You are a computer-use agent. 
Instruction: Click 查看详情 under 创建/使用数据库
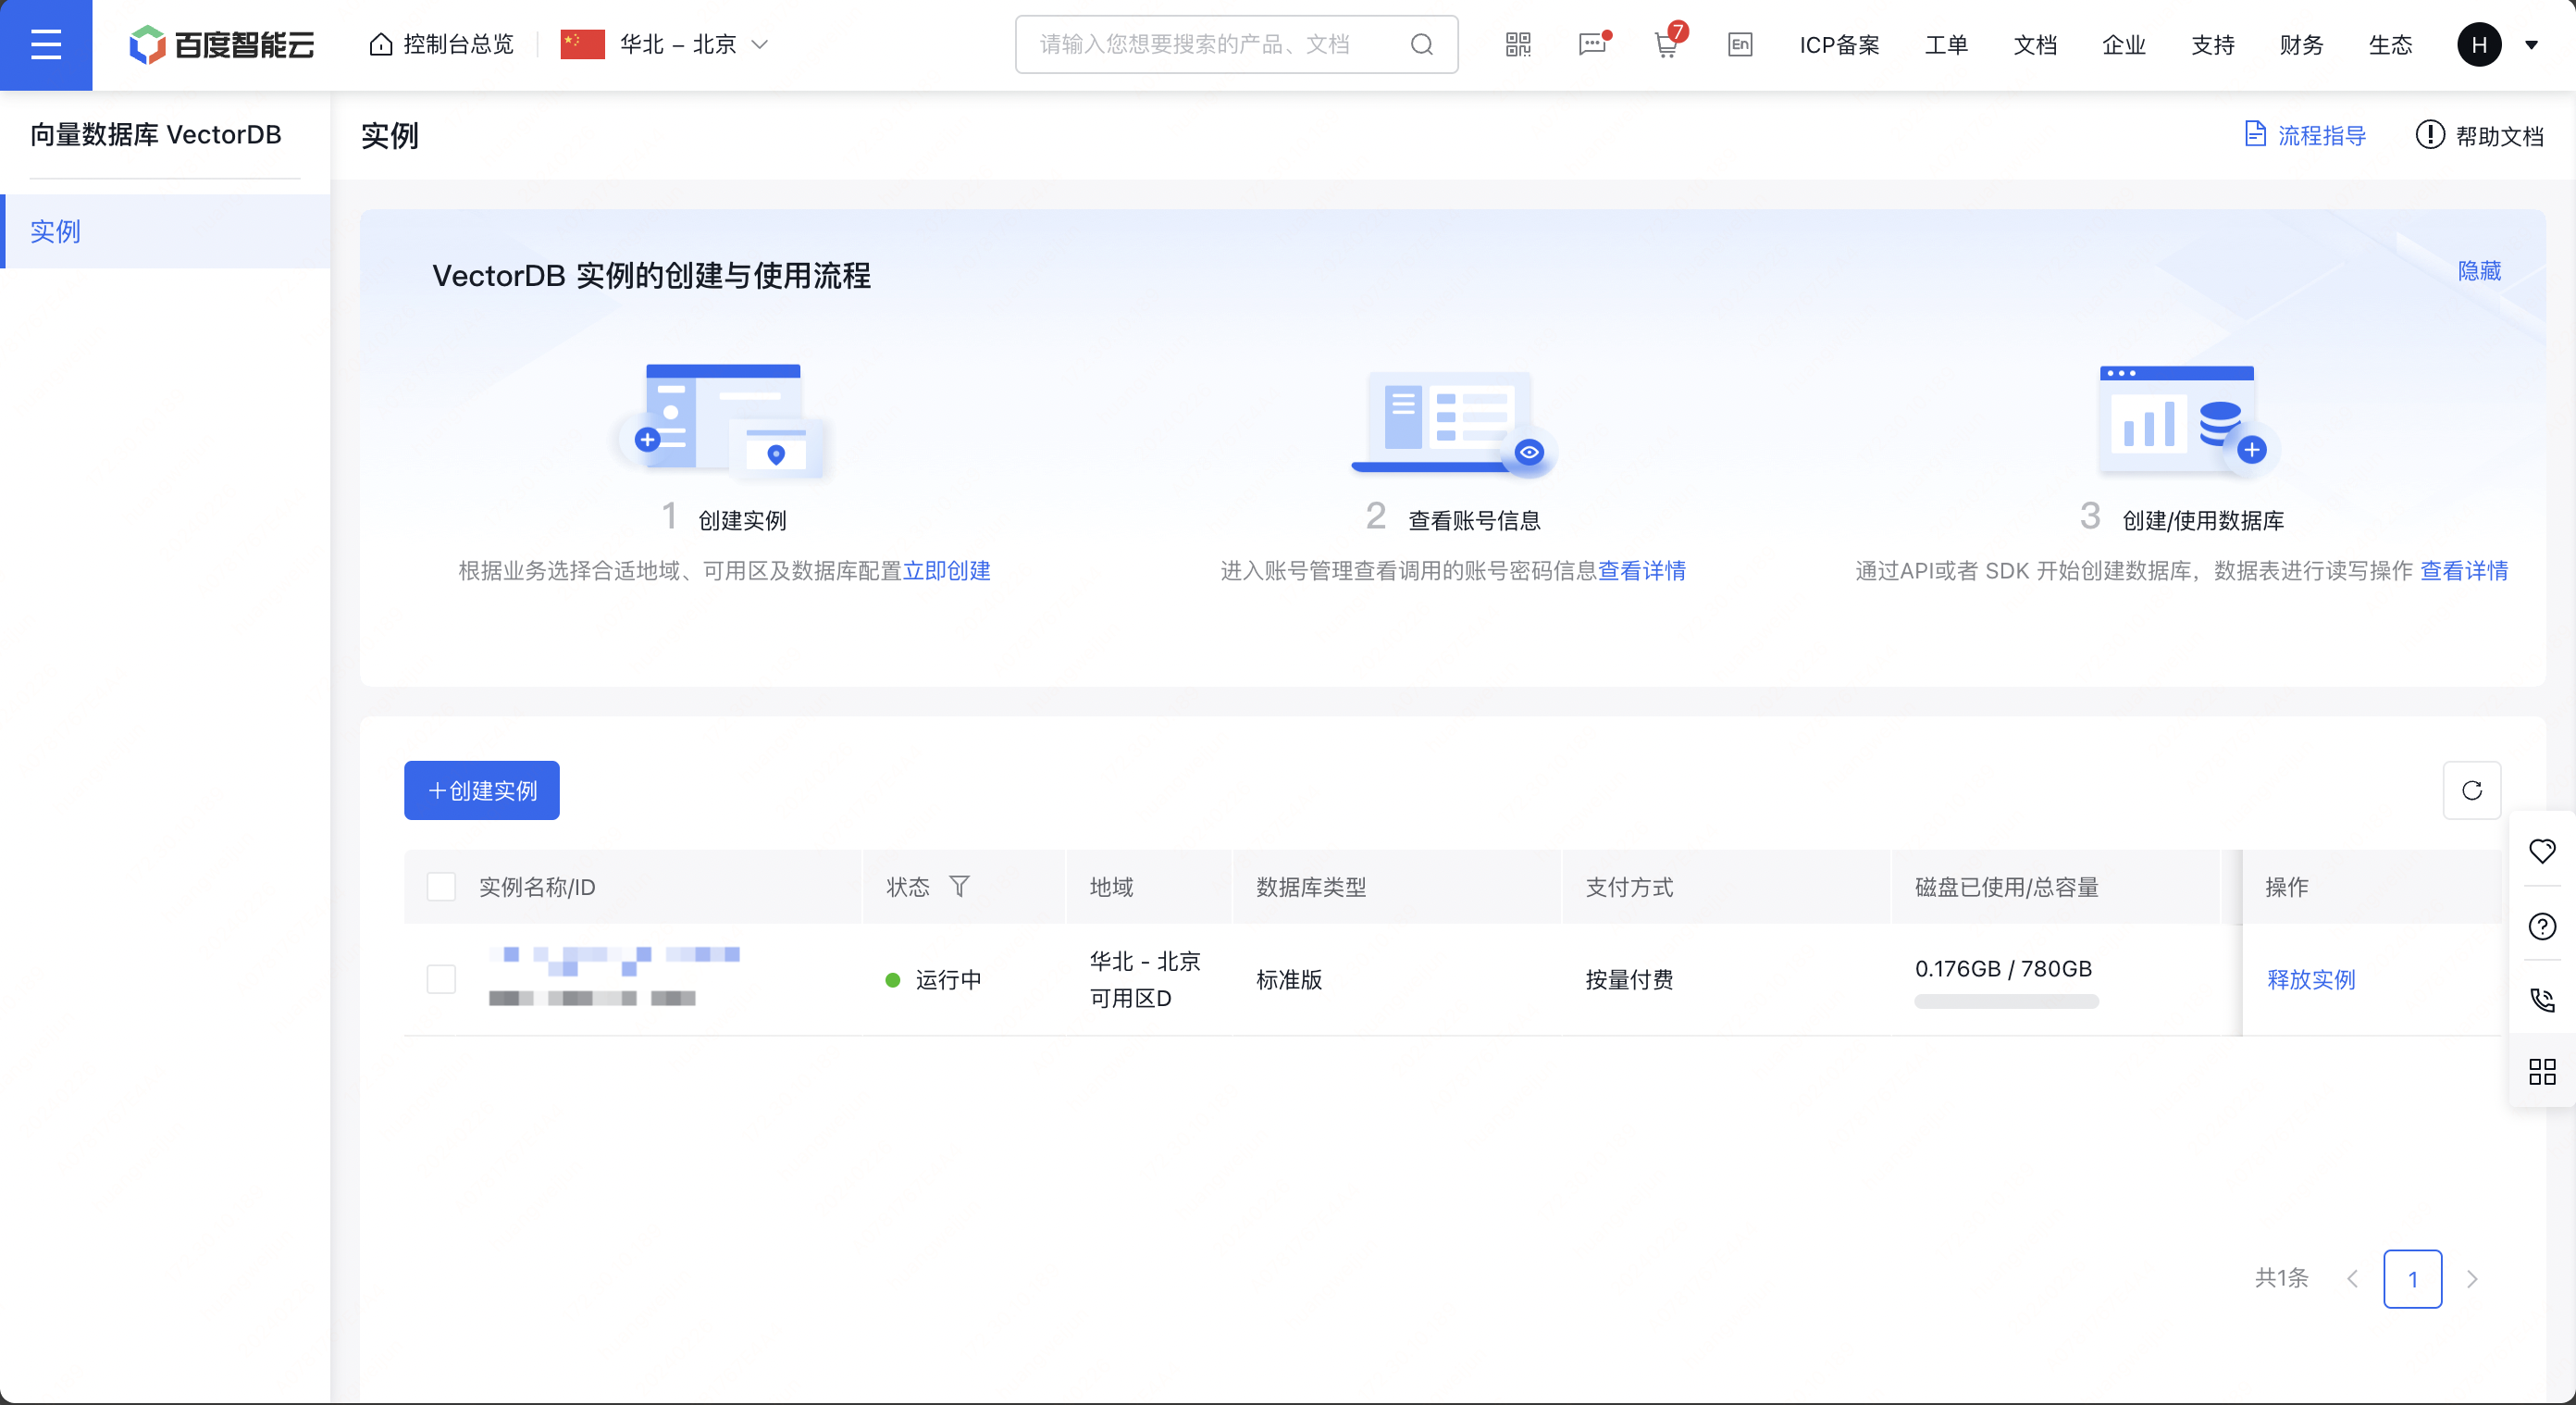tap(2463, 570)
